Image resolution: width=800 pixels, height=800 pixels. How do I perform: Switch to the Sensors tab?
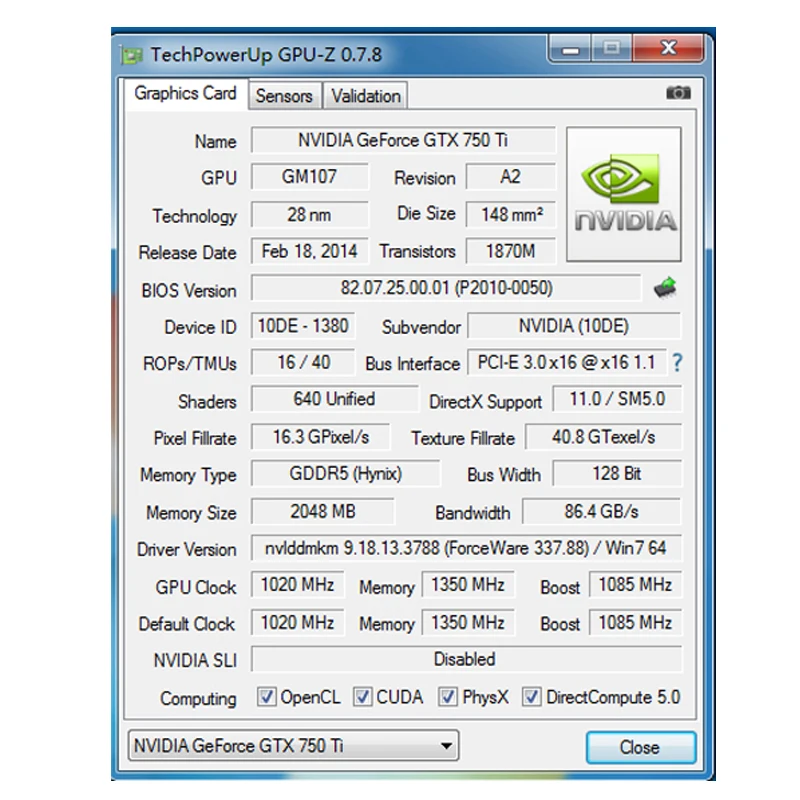tap(284, 95)
